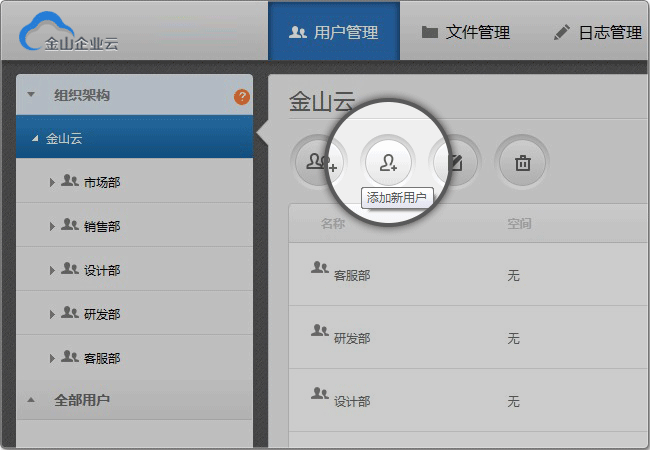Click the group icon in table row 客服部
650x450 pixels.
320,267
